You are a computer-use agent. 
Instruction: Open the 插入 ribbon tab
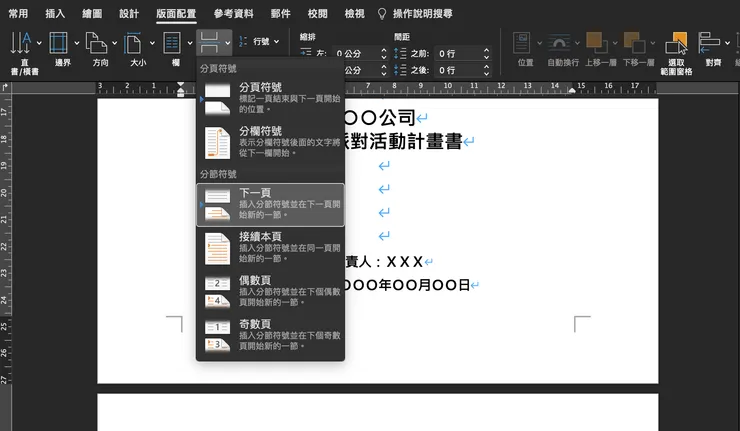55,14
